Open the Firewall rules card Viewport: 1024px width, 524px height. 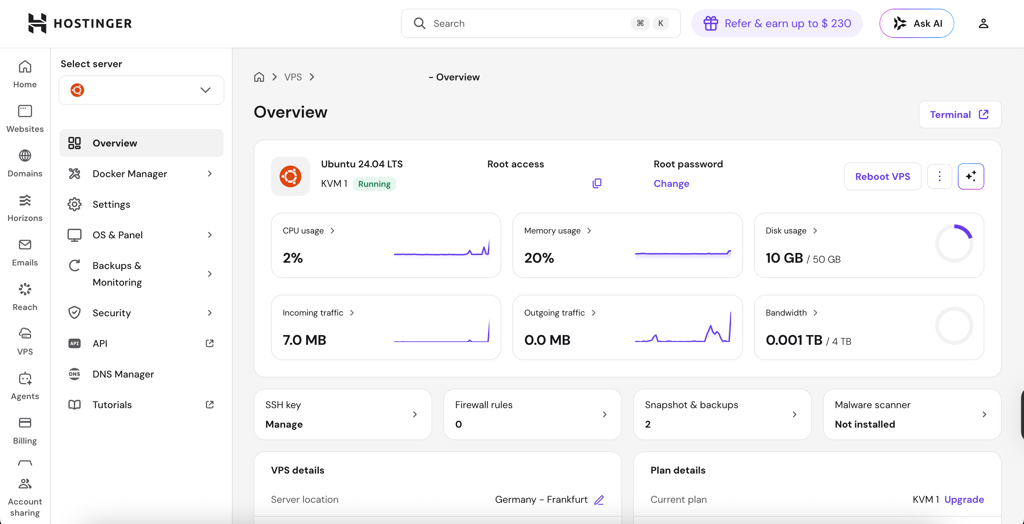point(532,414)
